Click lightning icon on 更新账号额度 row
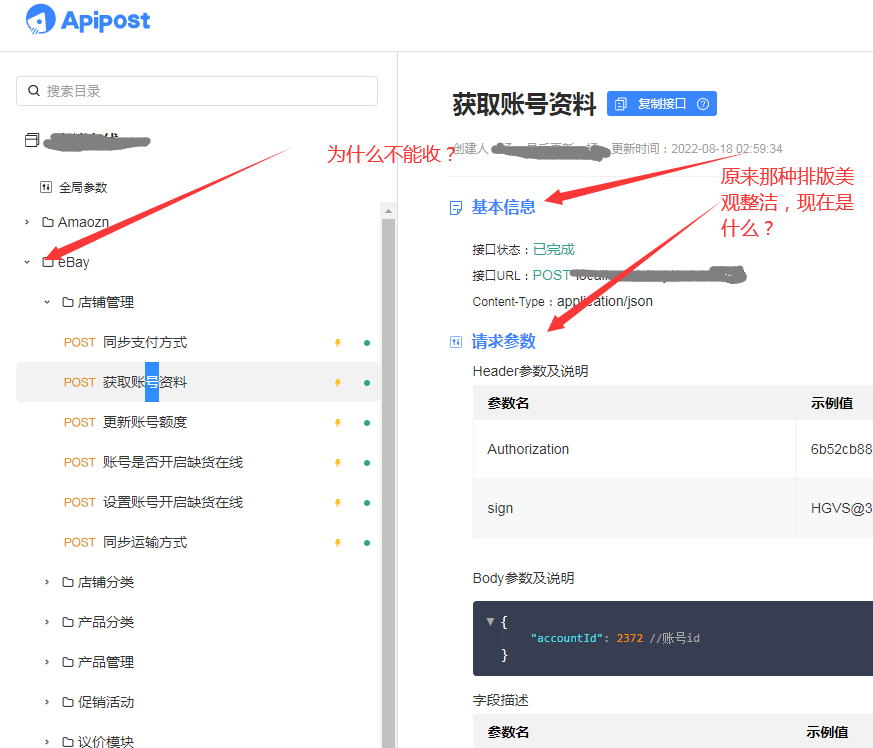This screenshot has height=748, width=873. pos(337,423)
